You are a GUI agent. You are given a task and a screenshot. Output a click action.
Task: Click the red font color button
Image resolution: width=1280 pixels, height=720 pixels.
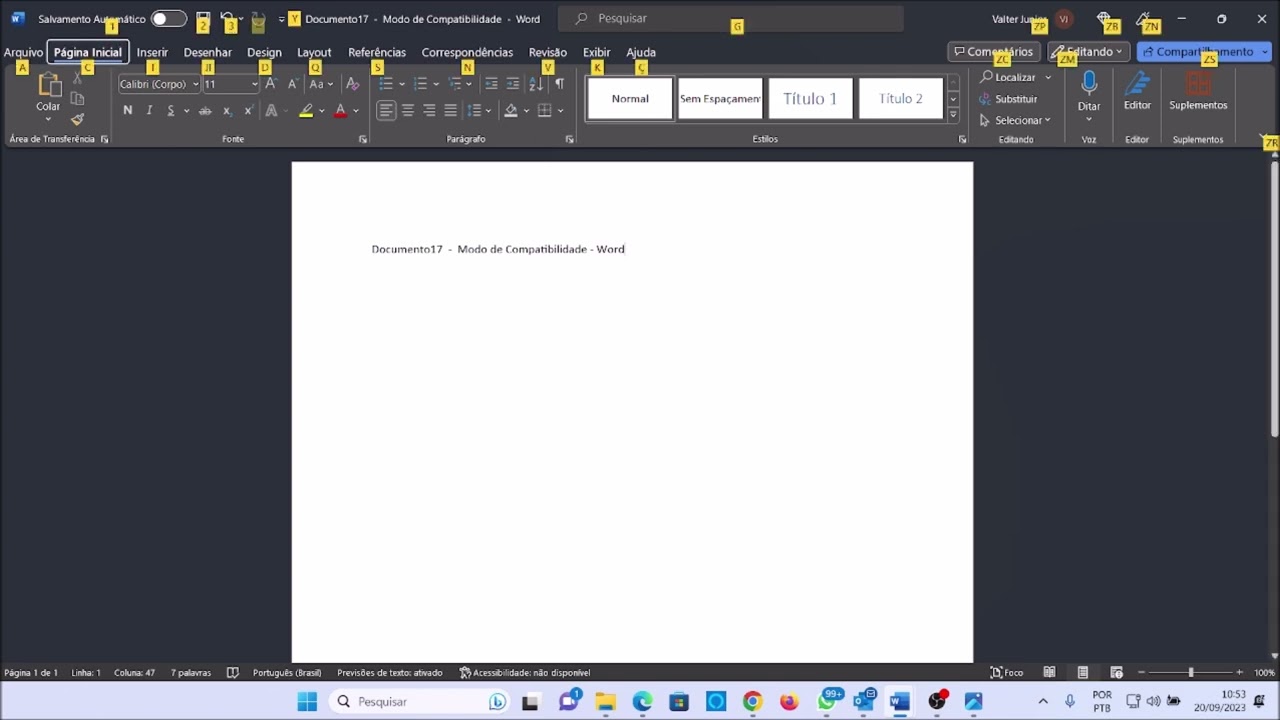click(x=340, y=111)
